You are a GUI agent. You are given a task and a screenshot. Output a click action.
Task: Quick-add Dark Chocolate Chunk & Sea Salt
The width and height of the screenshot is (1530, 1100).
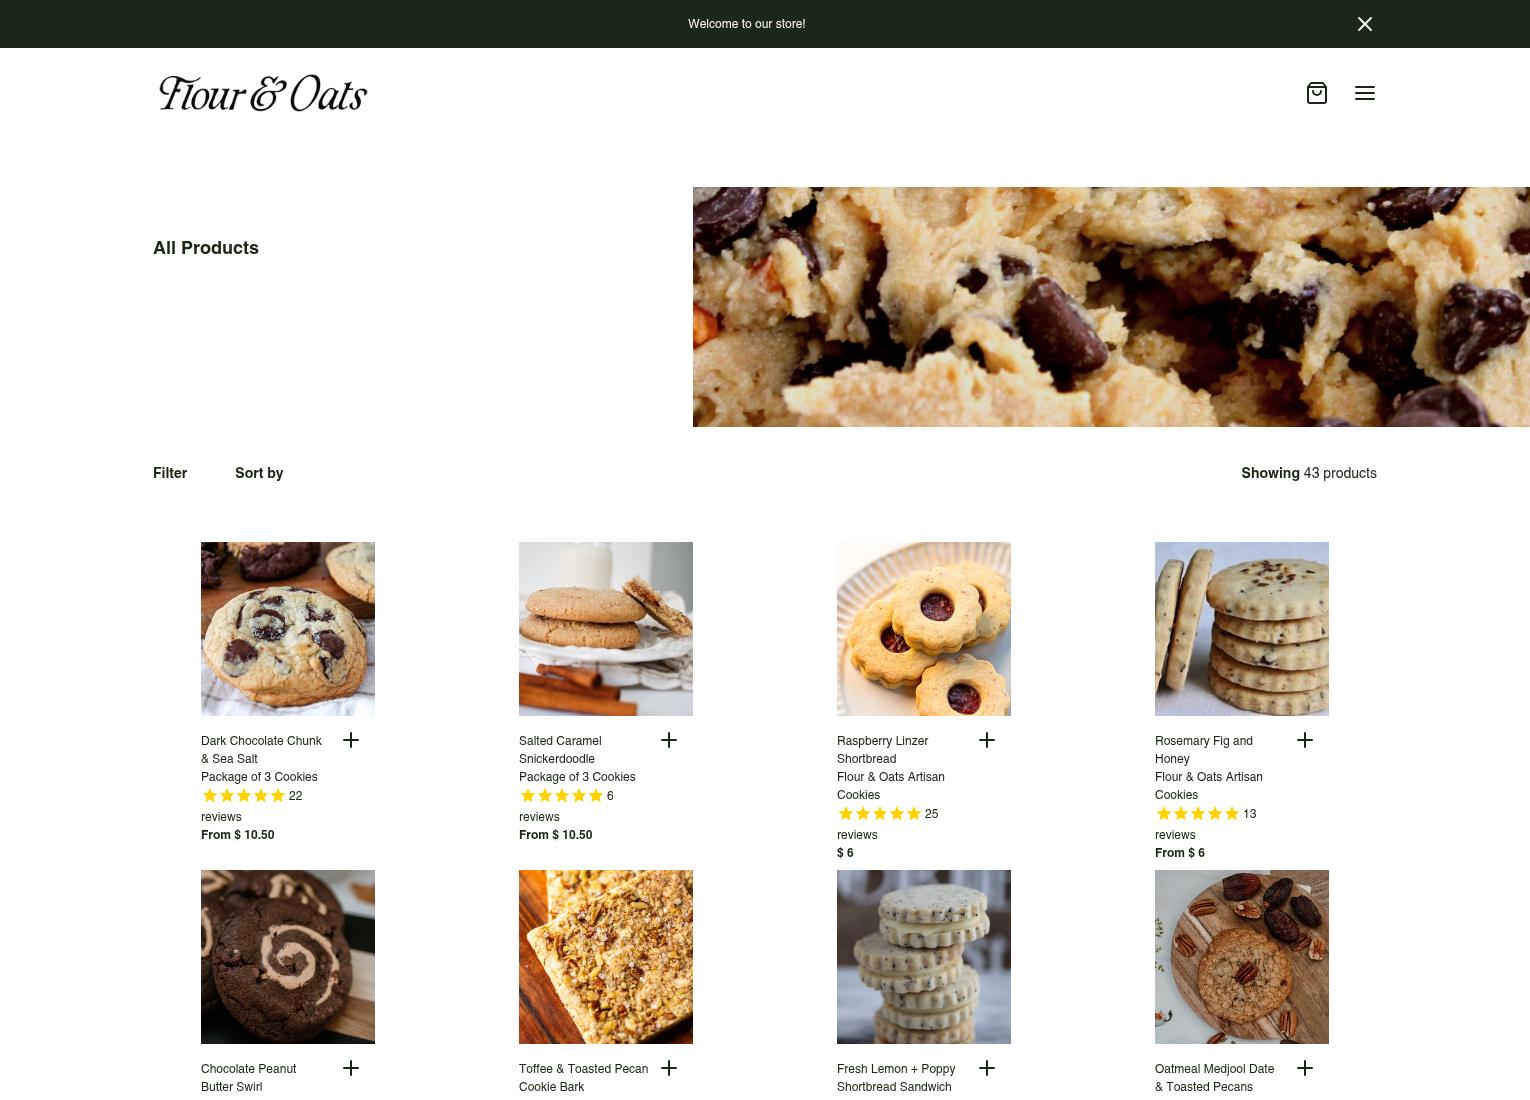351,740
